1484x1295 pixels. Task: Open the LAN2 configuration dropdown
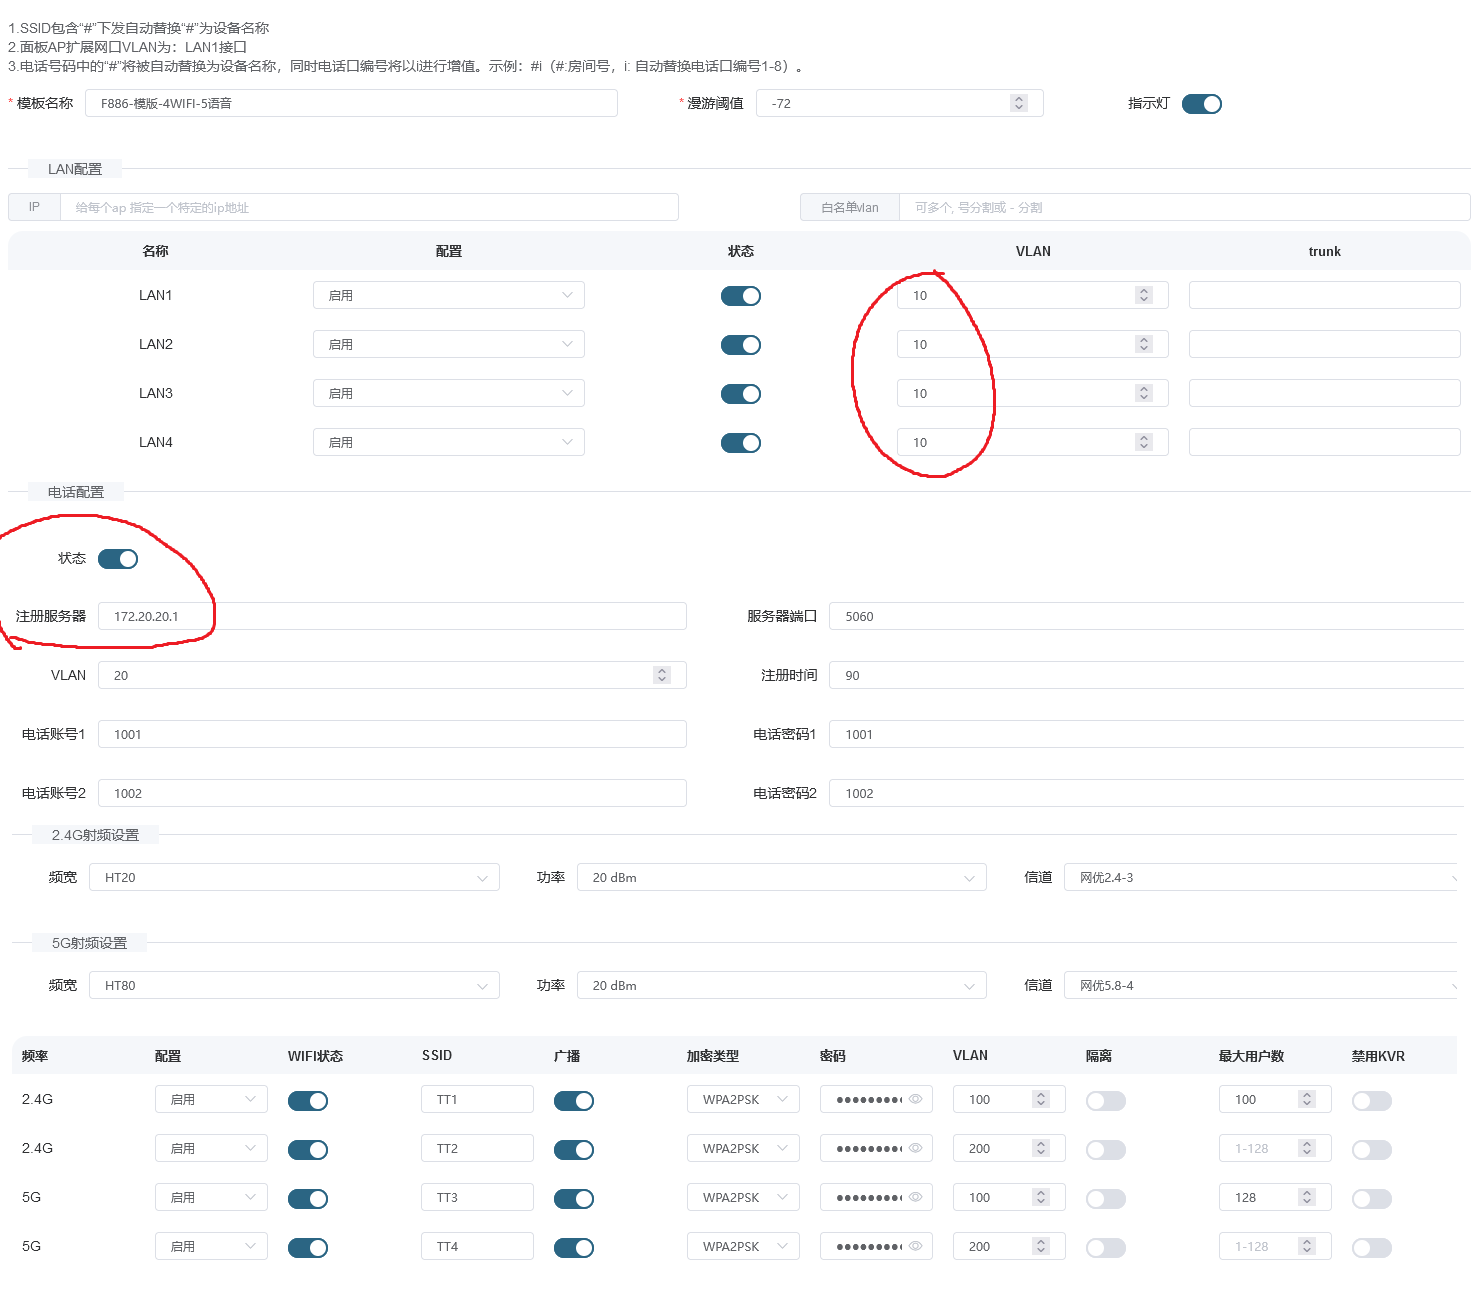pyautogui.click(x=448, y=344)
